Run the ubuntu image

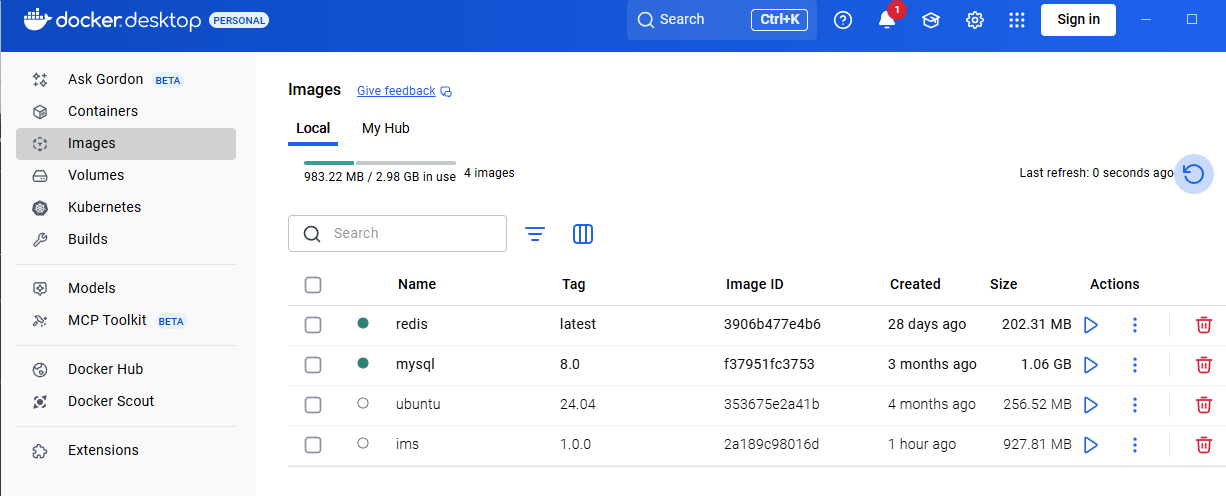1091,405
